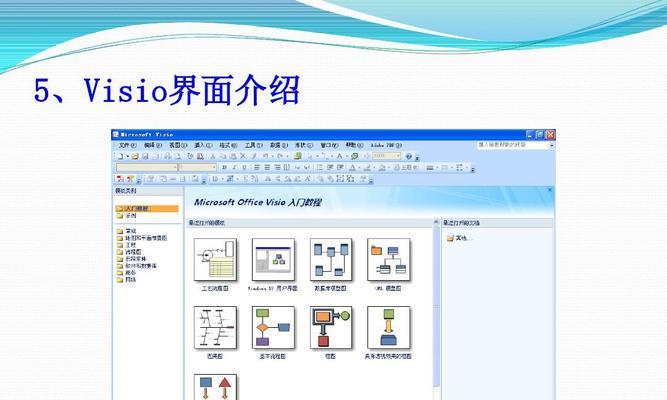Open the 帮助 (Help) menu
Viewport: 667px width, 400px height.
coord(354,146)
